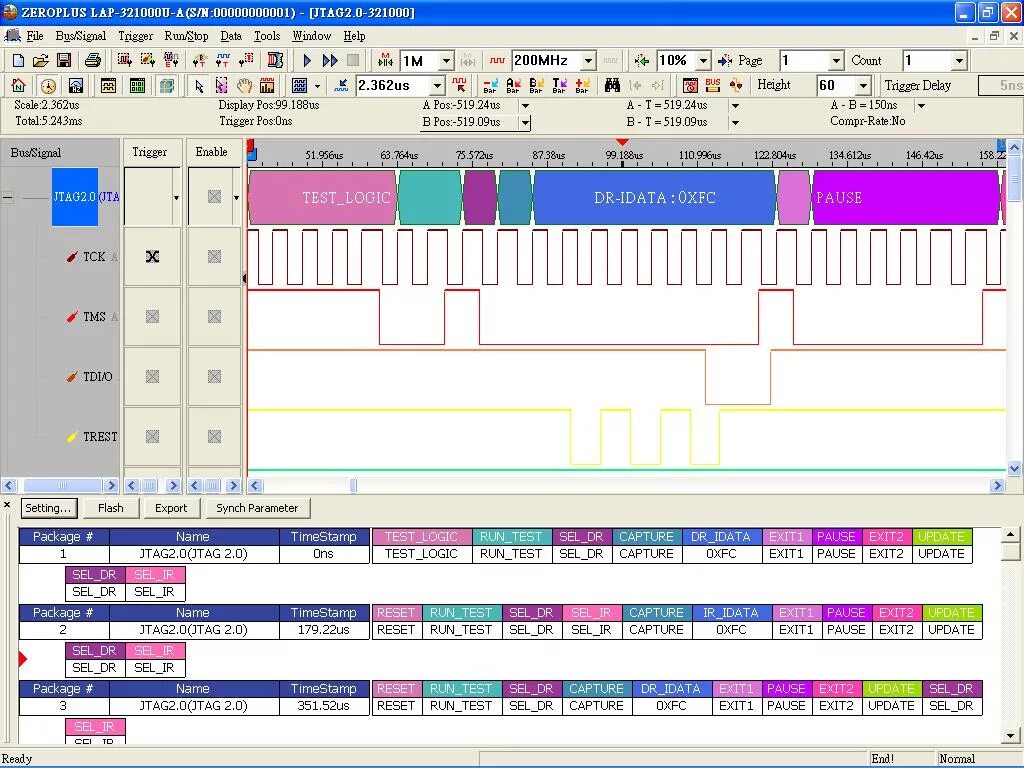Screen dimensions: 1024x768
Task: Open the Height 60 dropdown
Action: pos(863,86)
